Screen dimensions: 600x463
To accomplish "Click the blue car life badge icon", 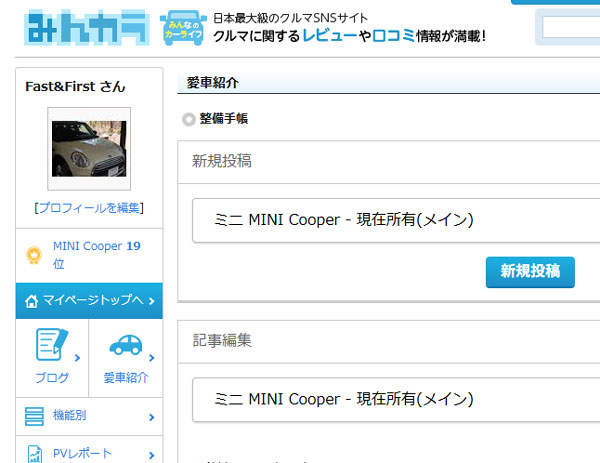I will click(182, 28).
